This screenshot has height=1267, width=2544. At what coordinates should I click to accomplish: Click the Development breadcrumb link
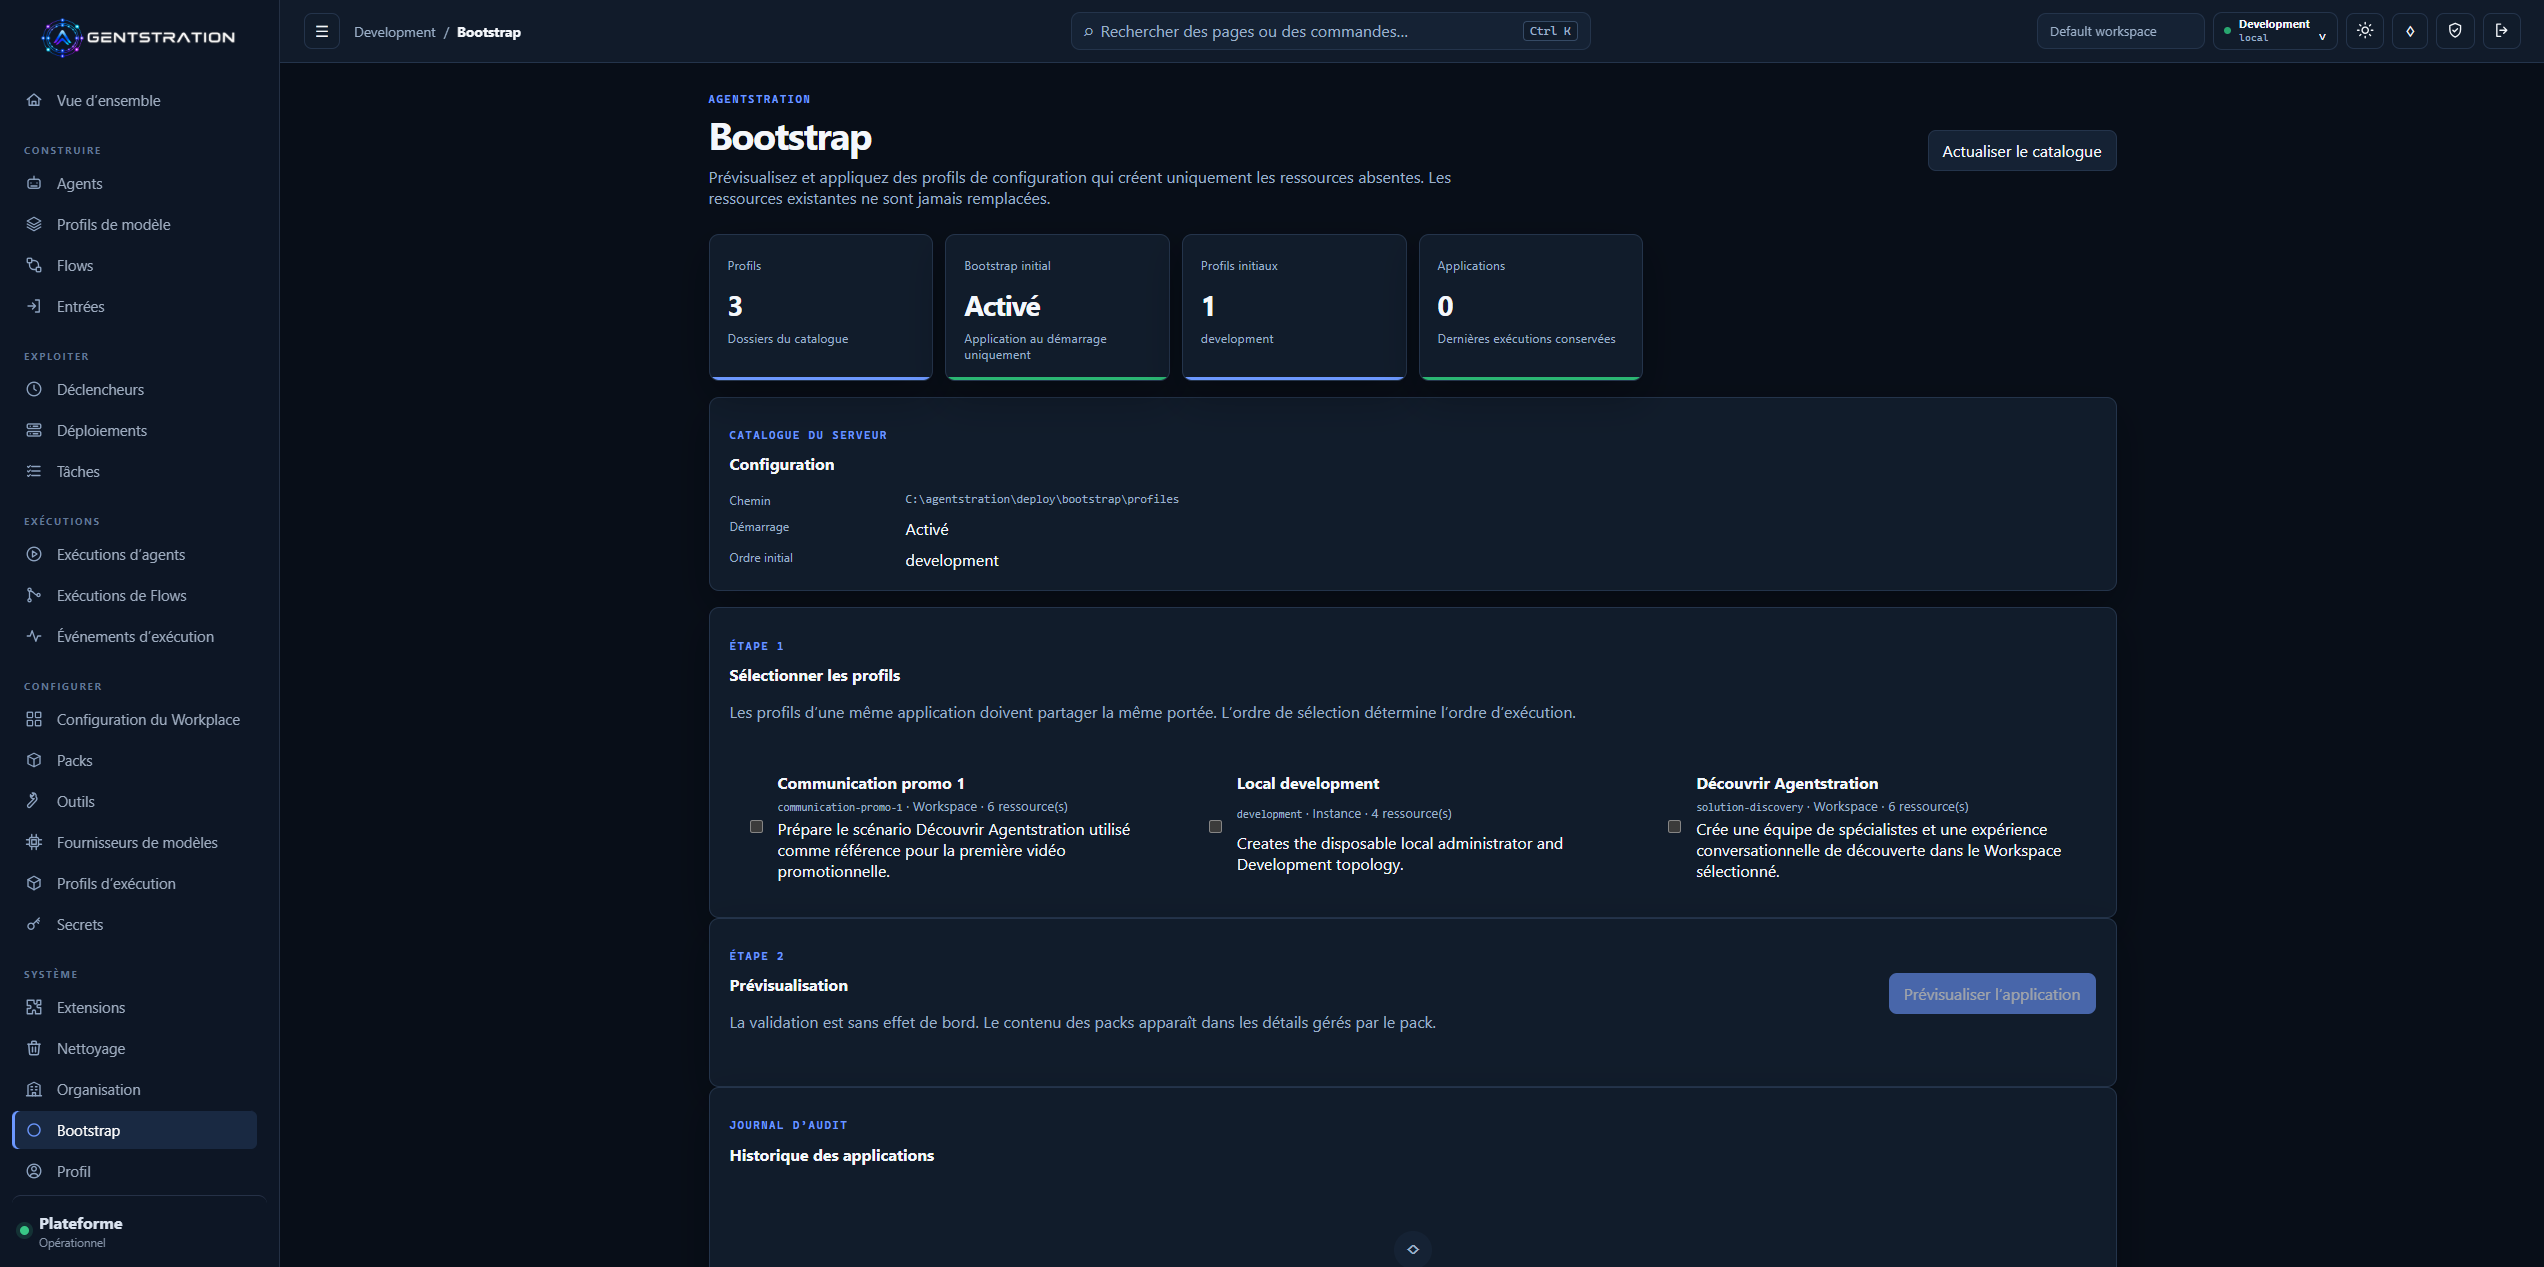coord(394,32)
